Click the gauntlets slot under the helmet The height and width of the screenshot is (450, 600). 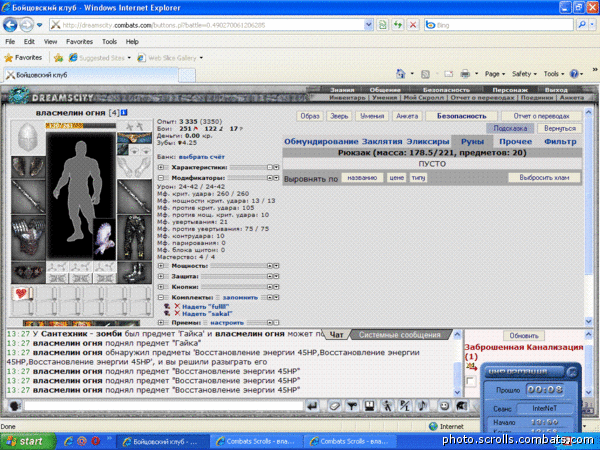(x=28, y=167)
